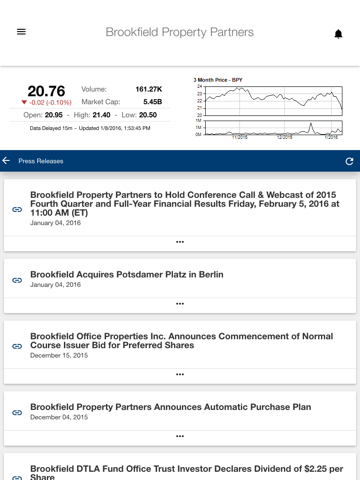Click link icon beside Conference Call release
This screenshot has width=360, height=480.
[x=17, y=209]
